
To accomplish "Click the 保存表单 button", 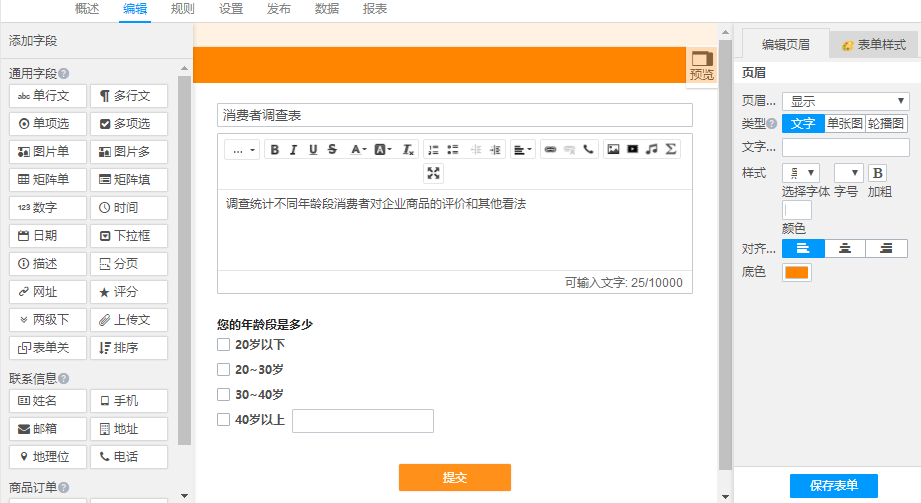I will click(833, 485).
